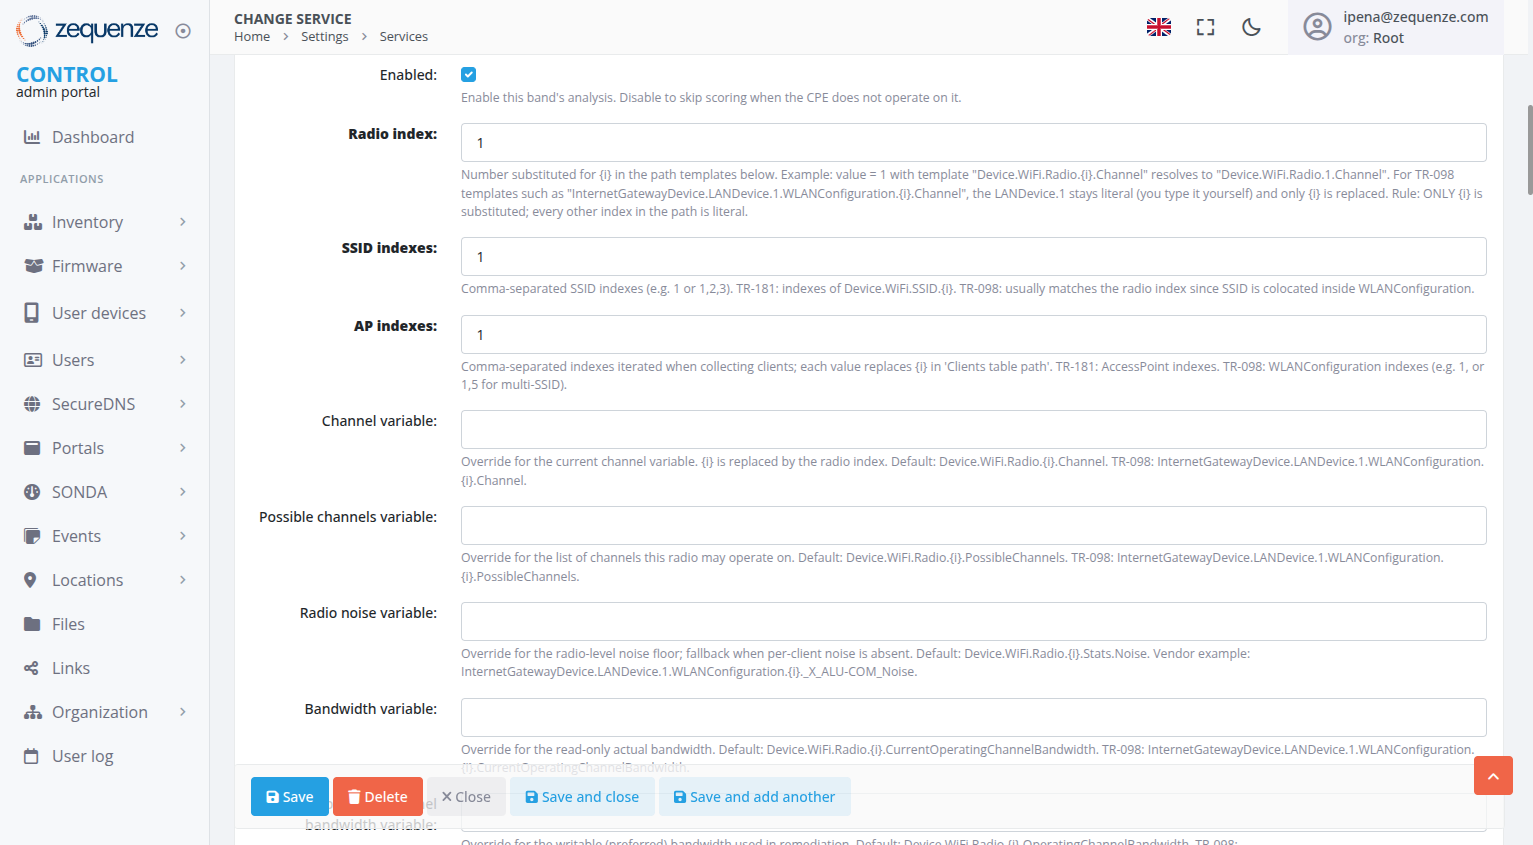Image resolution: width=1533 pixels, height=845 pixels.
Task: Open Files in the sidebar
Action: (x=68, y=624)
